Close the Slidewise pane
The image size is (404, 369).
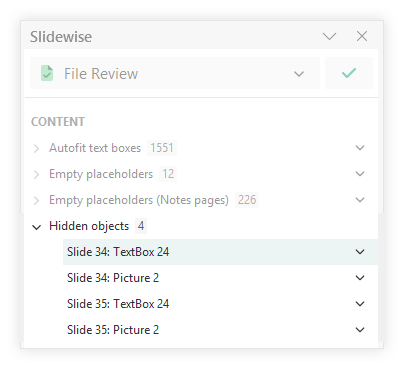coord(362,36)
